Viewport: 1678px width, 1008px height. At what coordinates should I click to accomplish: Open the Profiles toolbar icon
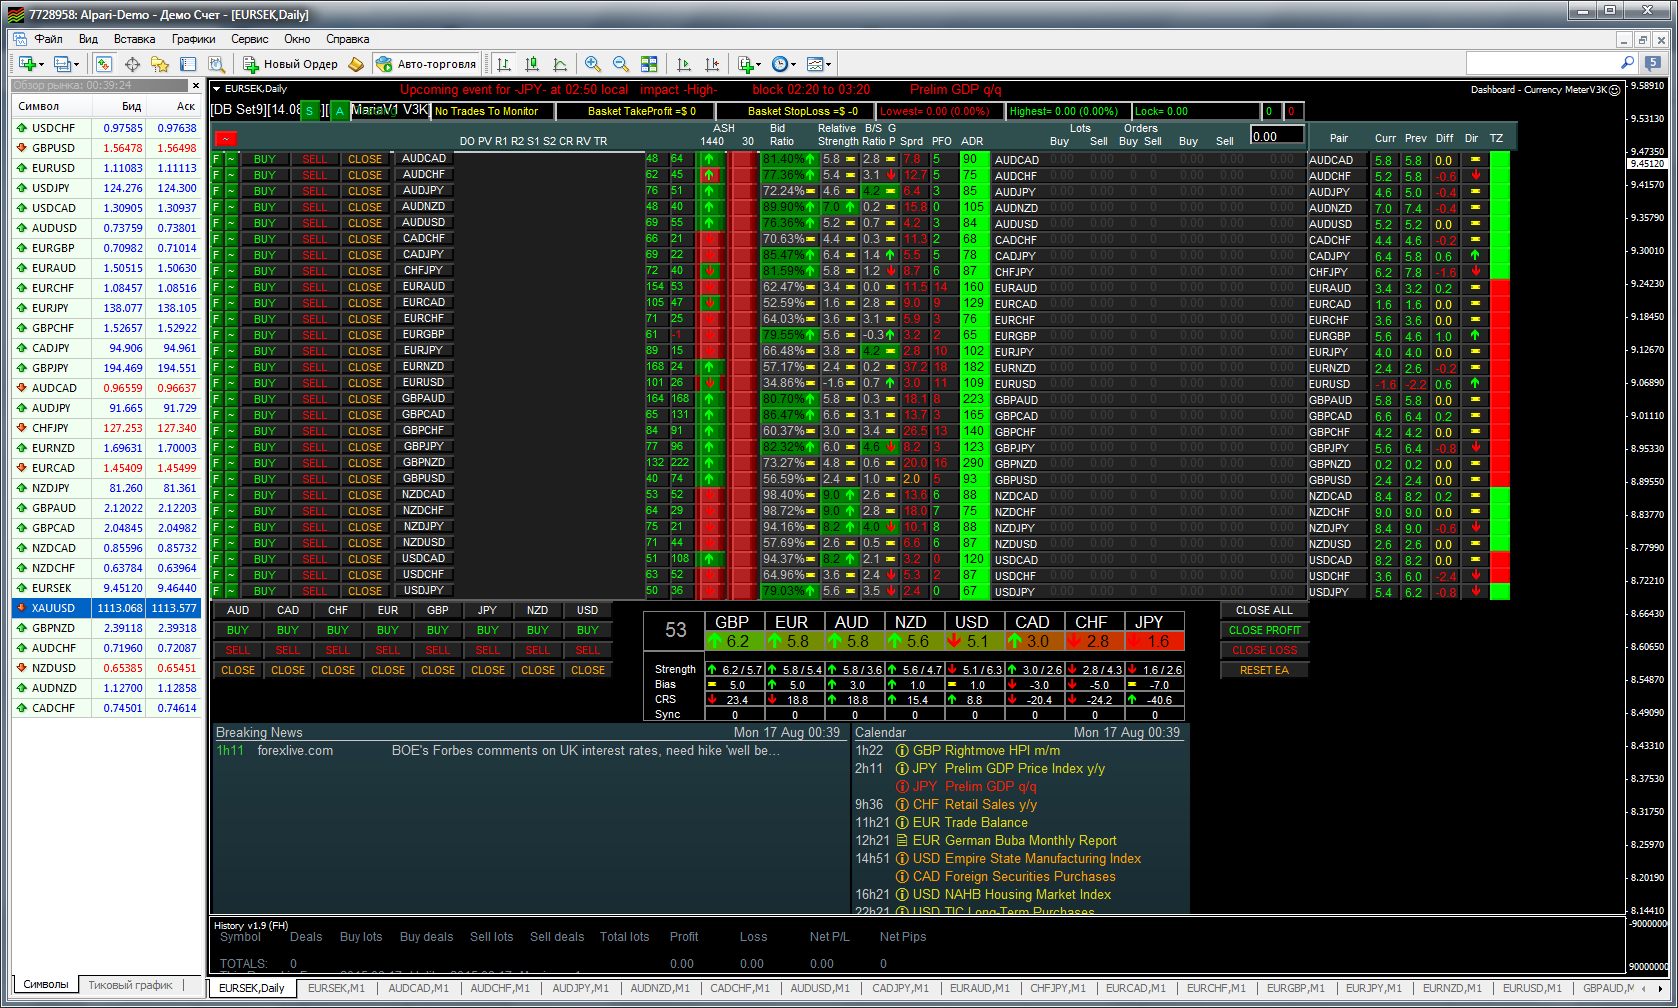[62, 64]
